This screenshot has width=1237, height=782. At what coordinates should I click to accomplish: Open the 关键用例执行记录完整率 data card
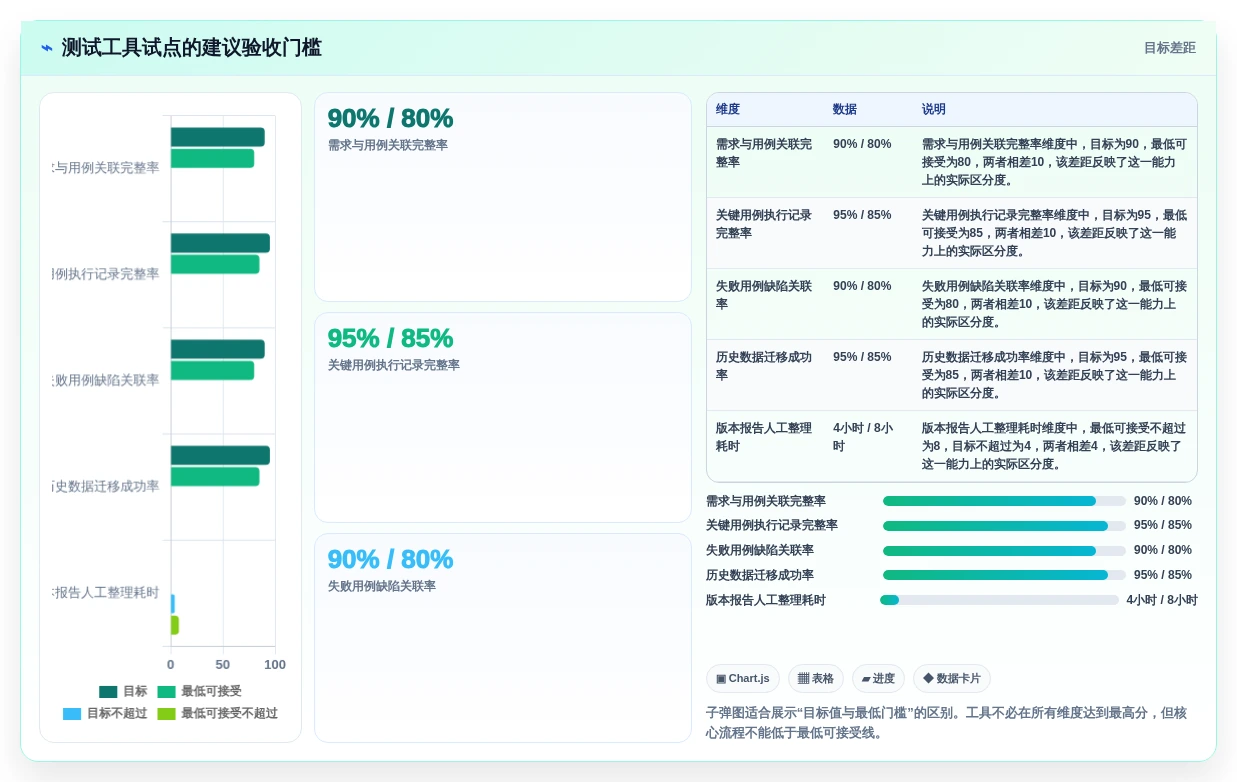click(503, 418)
